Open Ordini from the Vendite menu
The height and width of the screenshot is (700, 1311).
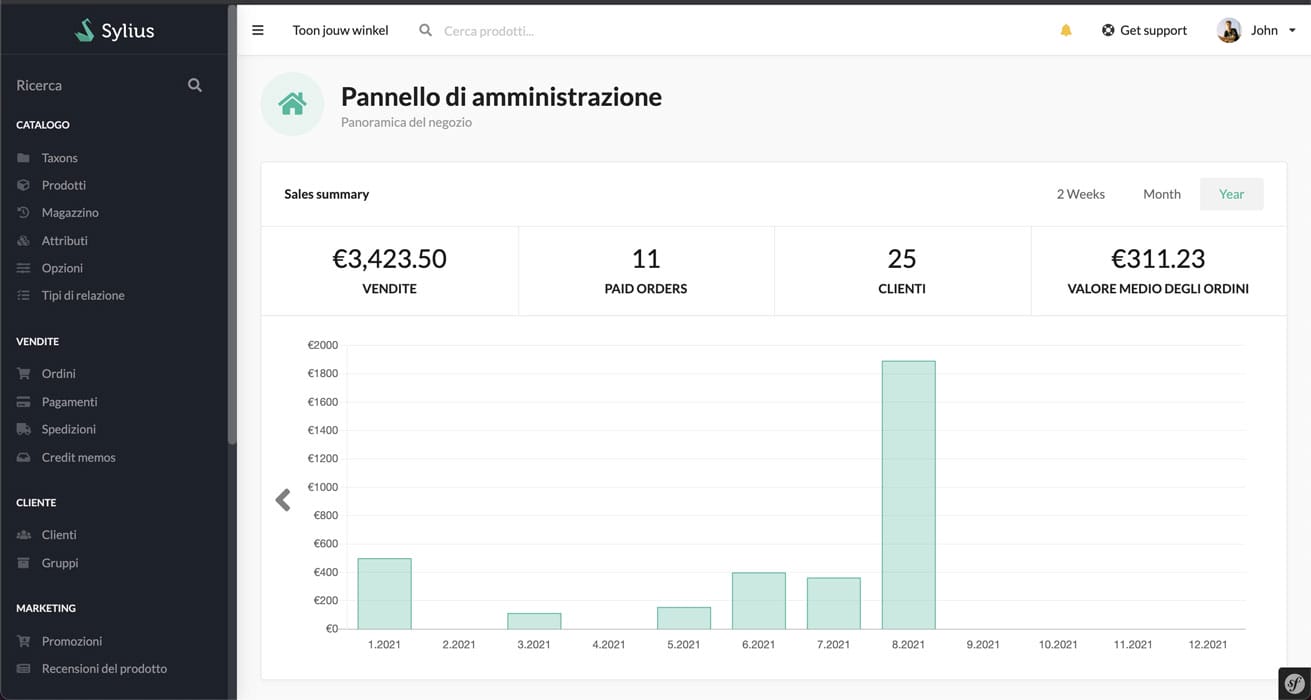(x=58, y=373)
